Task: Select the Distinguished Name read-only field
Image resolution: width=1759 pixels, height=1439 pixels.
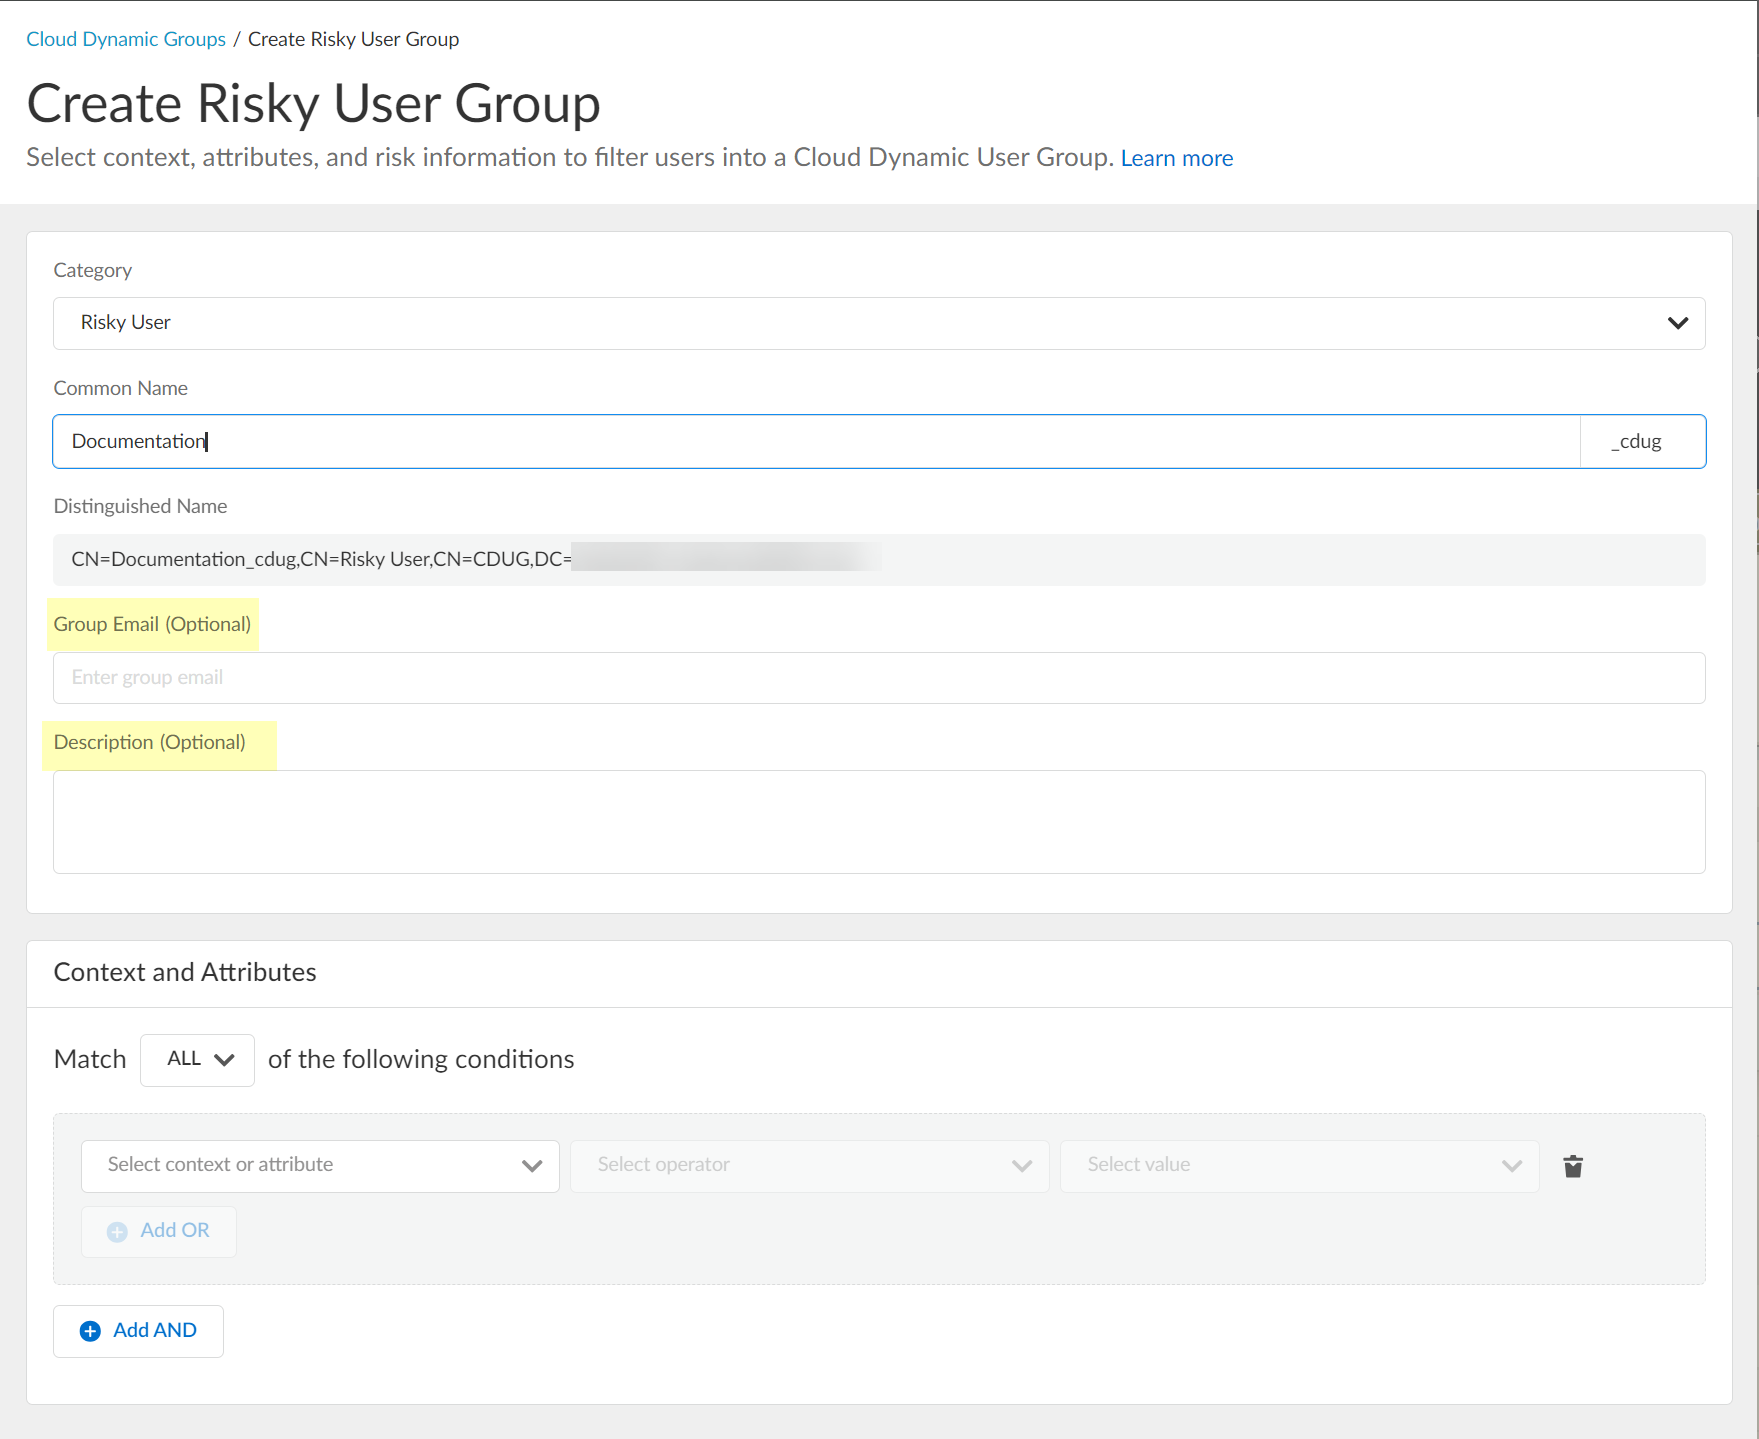Action: tap(878, 559)
